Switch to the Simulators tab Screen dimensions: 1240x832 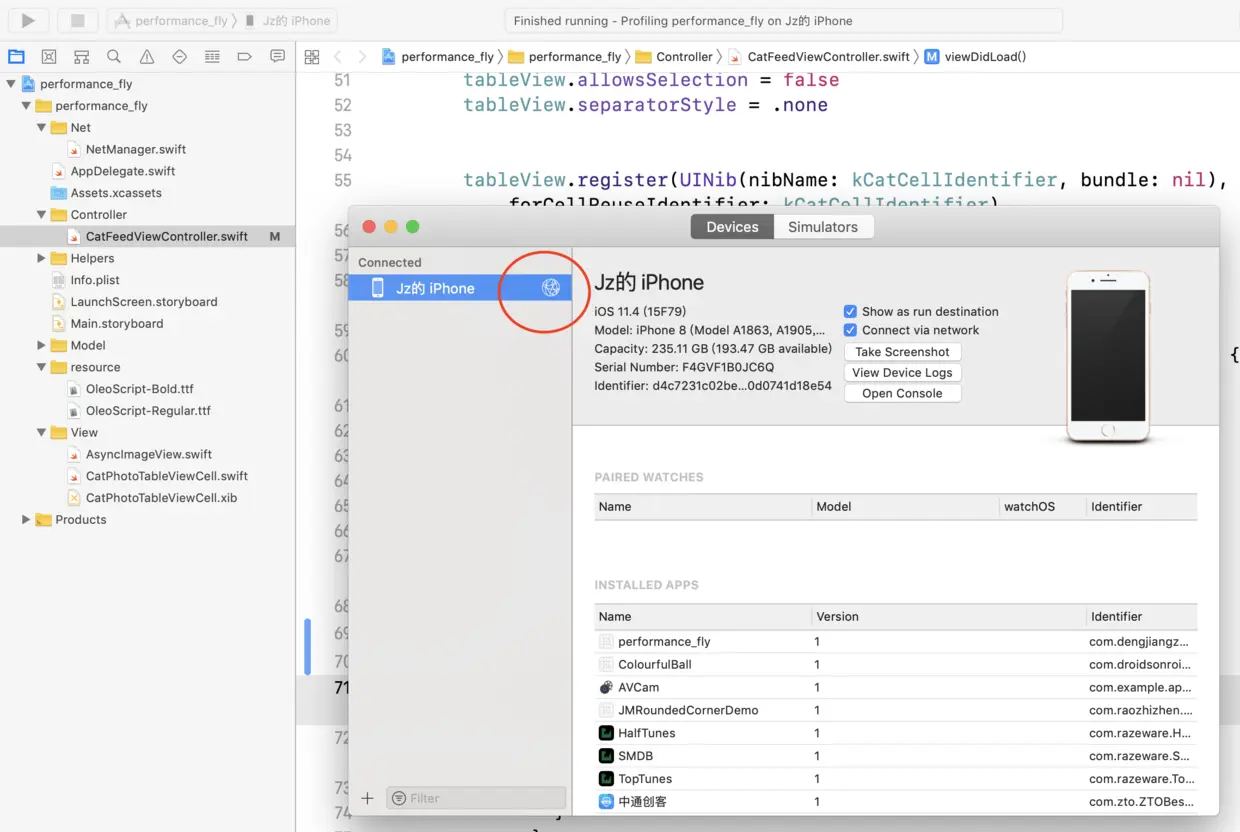pos(823,227)
